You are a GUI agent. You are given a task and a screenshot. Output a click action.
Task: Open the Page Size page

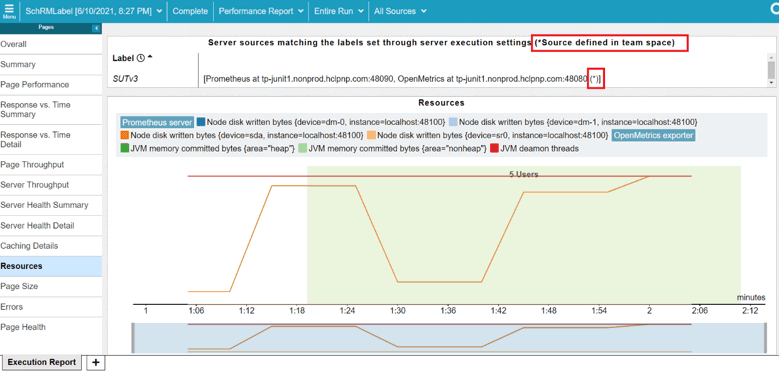click(51, 286)
